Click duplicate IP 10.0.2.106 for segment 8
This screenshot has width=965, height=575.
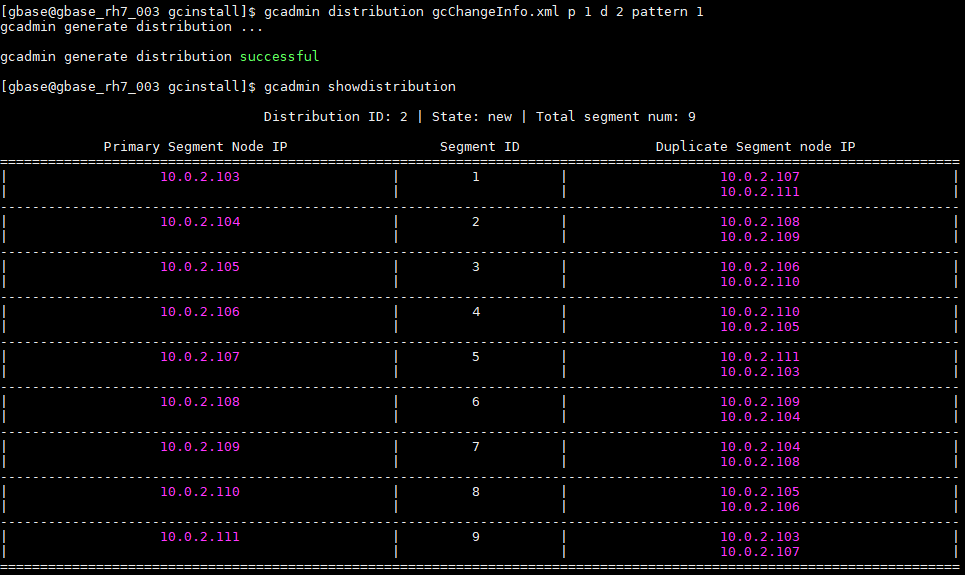click(760, 507)
